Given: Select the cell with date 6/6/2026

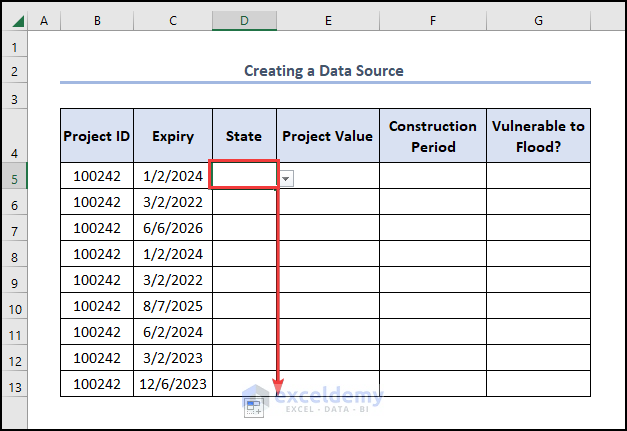Looking at the screenshot, I should click(x=172, y=228).
